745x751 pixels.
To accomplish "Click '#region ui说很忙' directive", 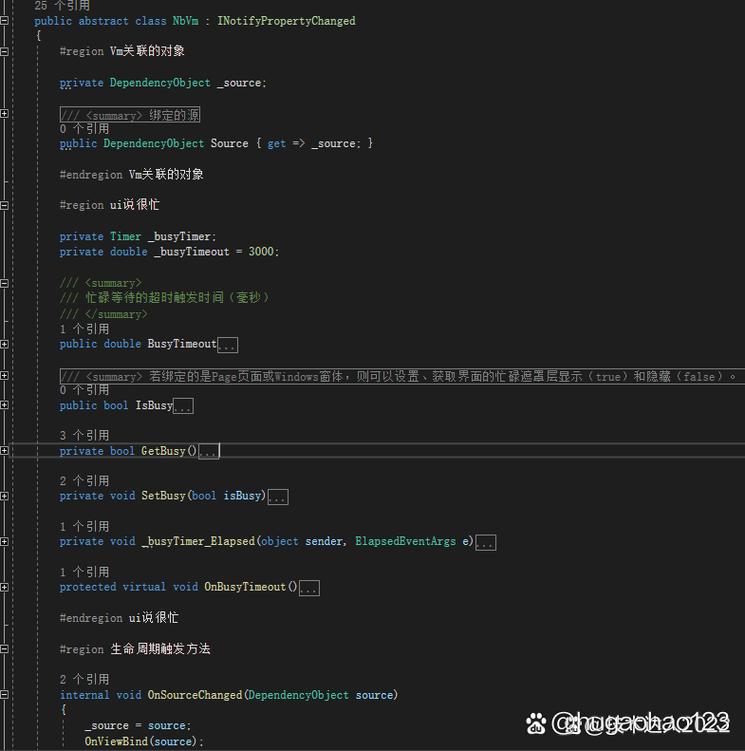I will [109, 205].
